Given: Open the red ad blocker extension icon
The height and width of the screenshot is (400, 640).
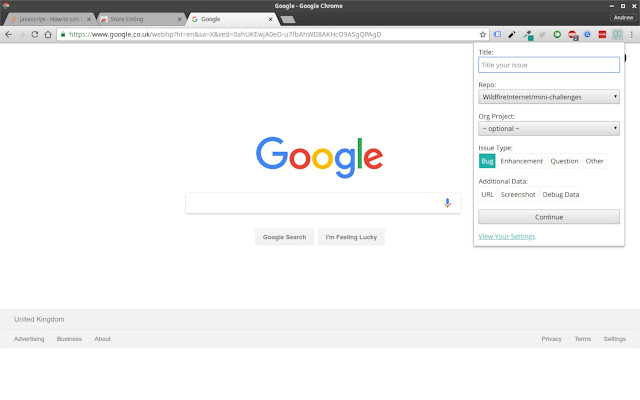Looking at the screenshot, I should click(573, 35).
